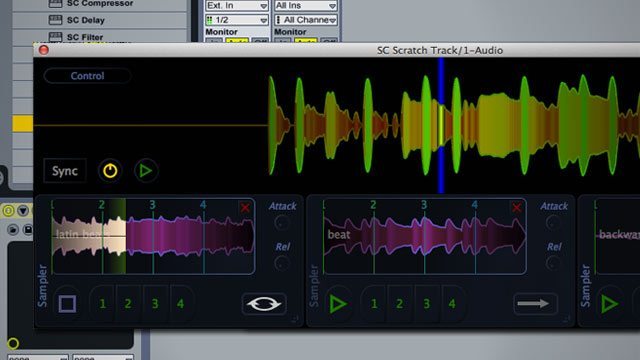The width and height of the screenshot is (640, 360).
Task: Remove the beat sample with red X
Action: 517,208
